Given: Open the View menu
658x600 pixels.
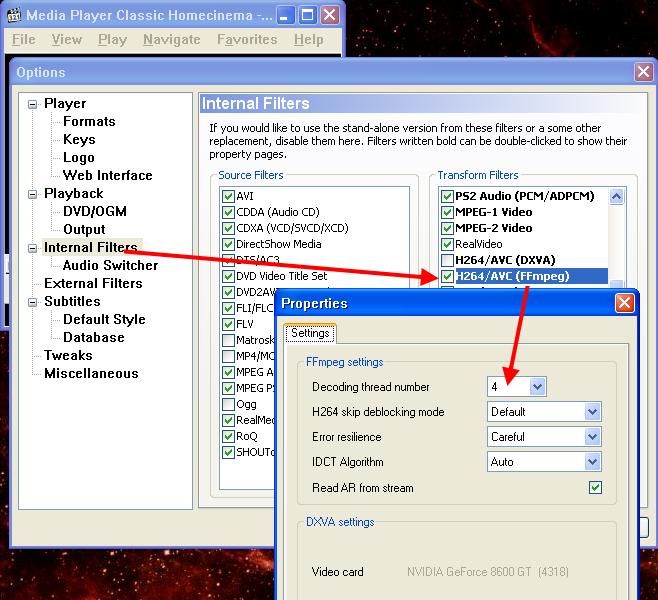Looking at the screenshot, I should point(67,39).
